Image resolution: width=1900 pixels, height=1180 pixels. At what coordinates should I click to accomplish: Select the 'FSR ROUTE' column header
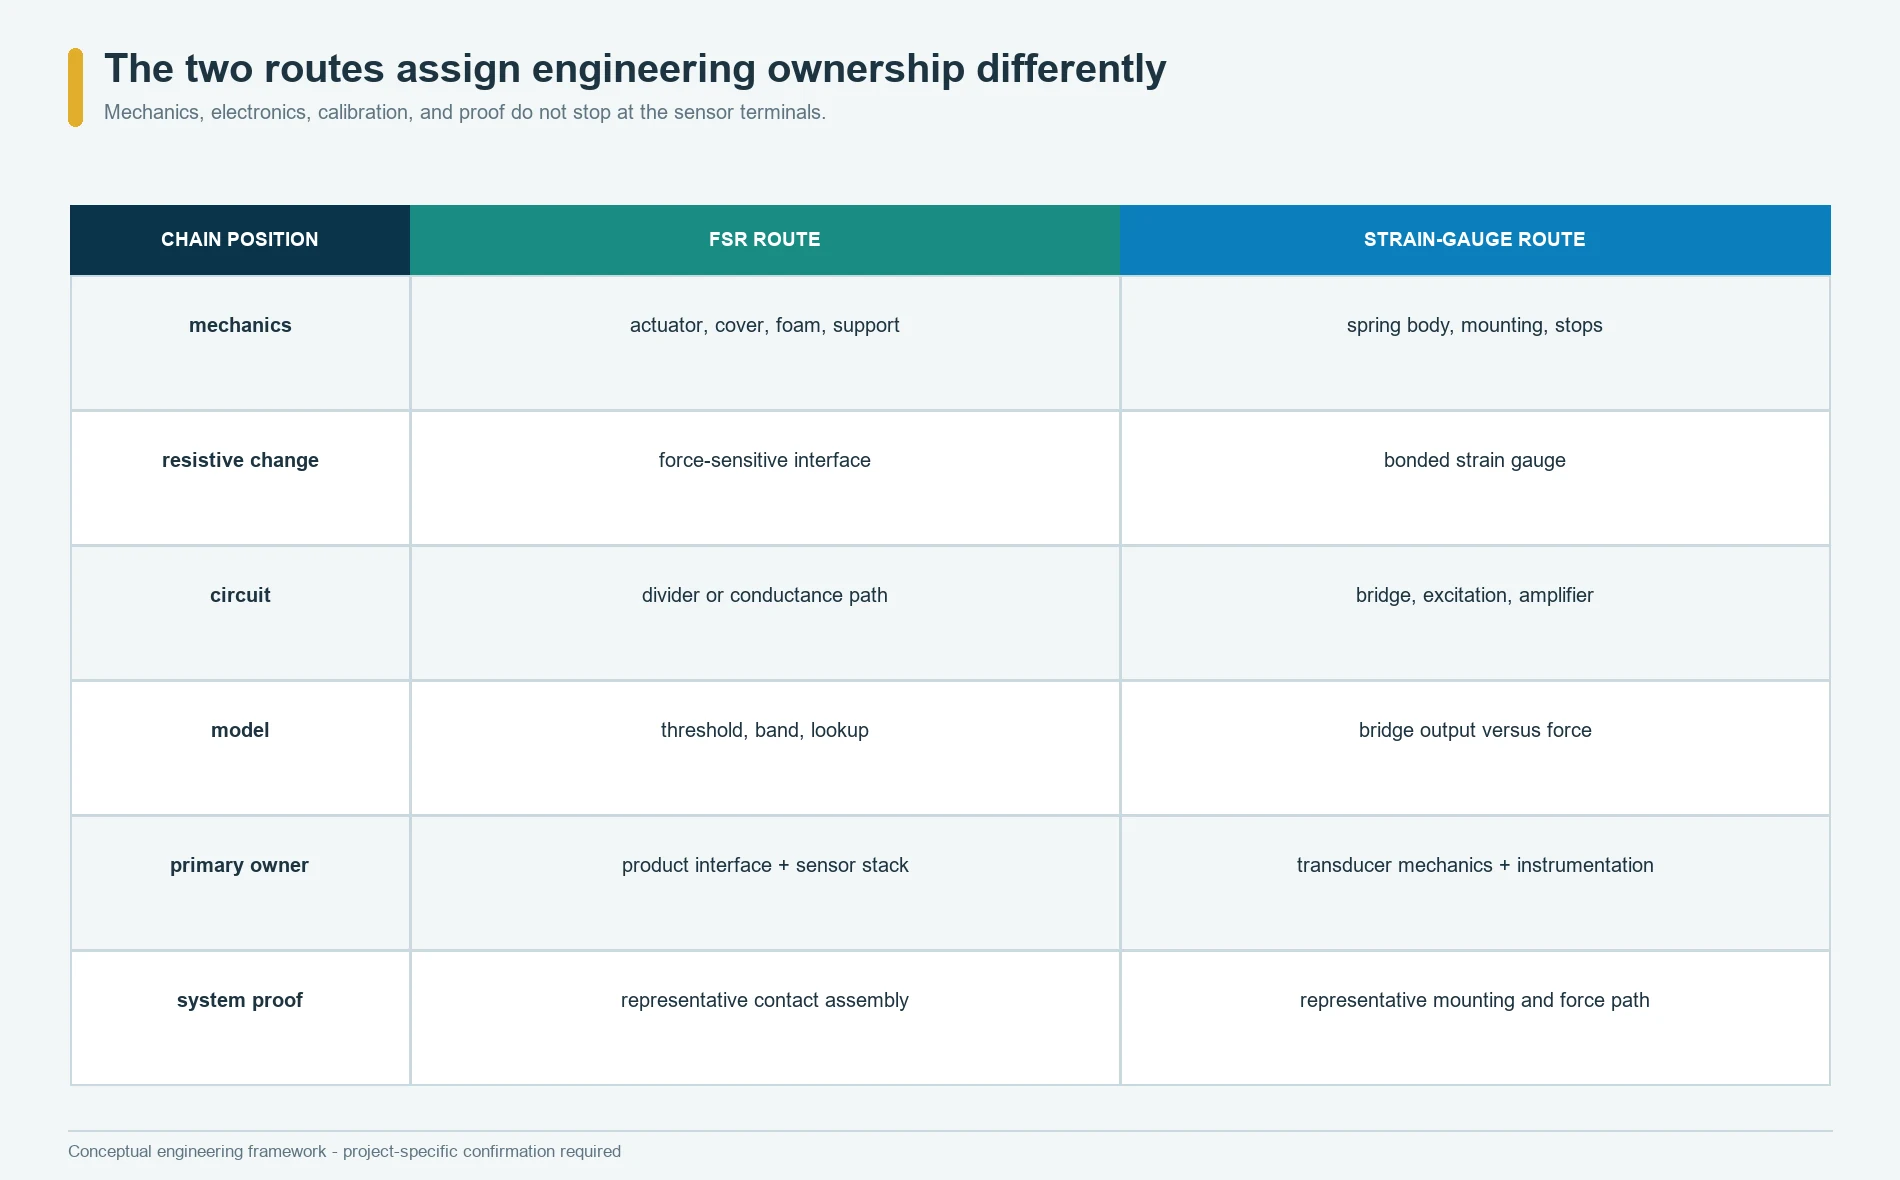(765, 240)
